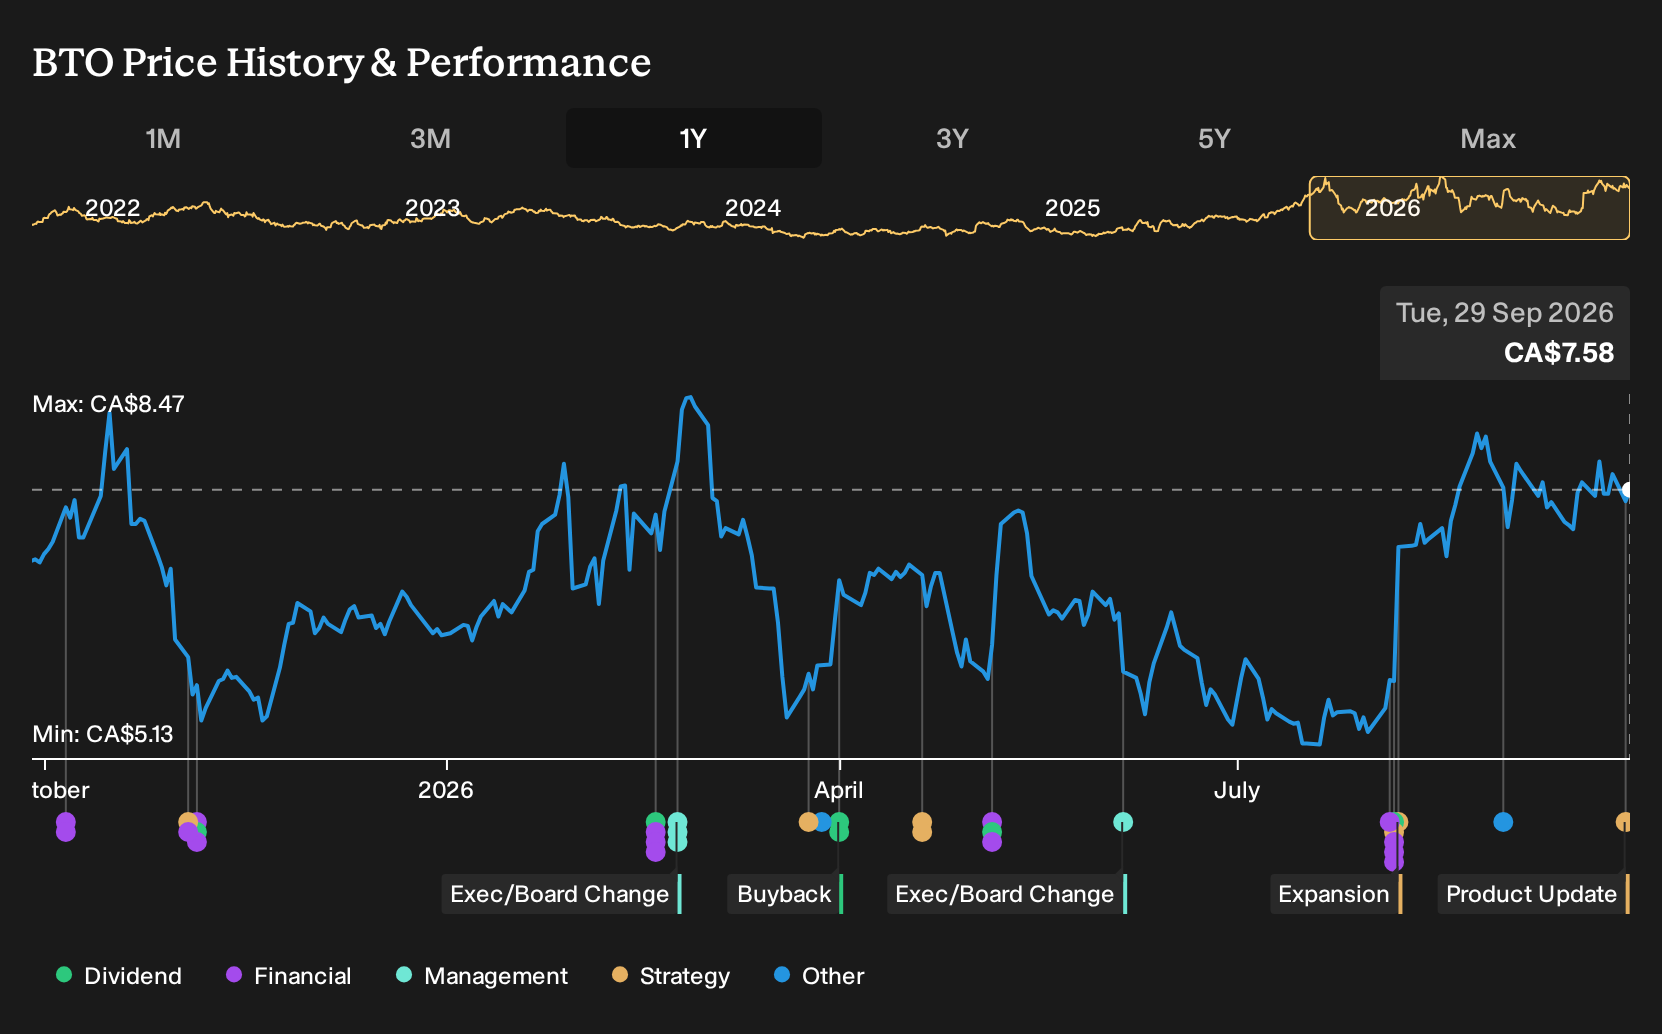
Task: Click the orange Strategy marker just before April
Action: tap(808, 822)
